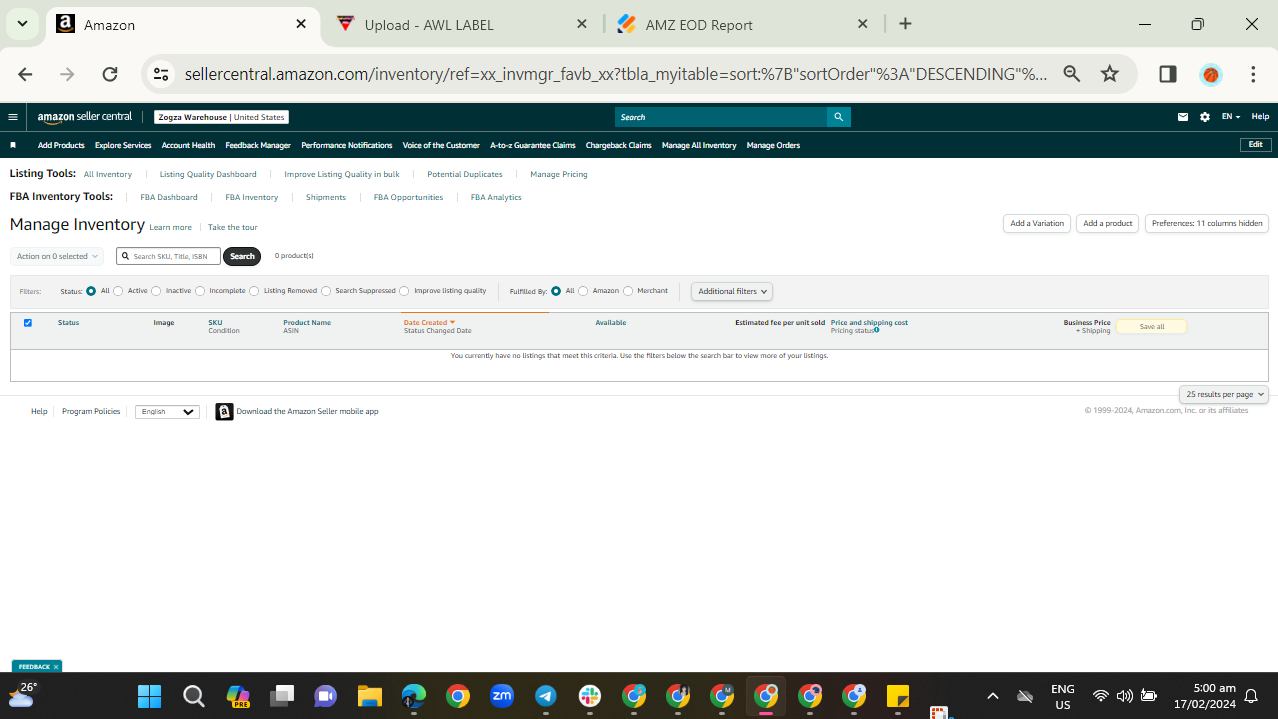Viewport: 1278px width, 719px height.
Task: Open File Explorer from the taskbar
Action: [370, 696]
